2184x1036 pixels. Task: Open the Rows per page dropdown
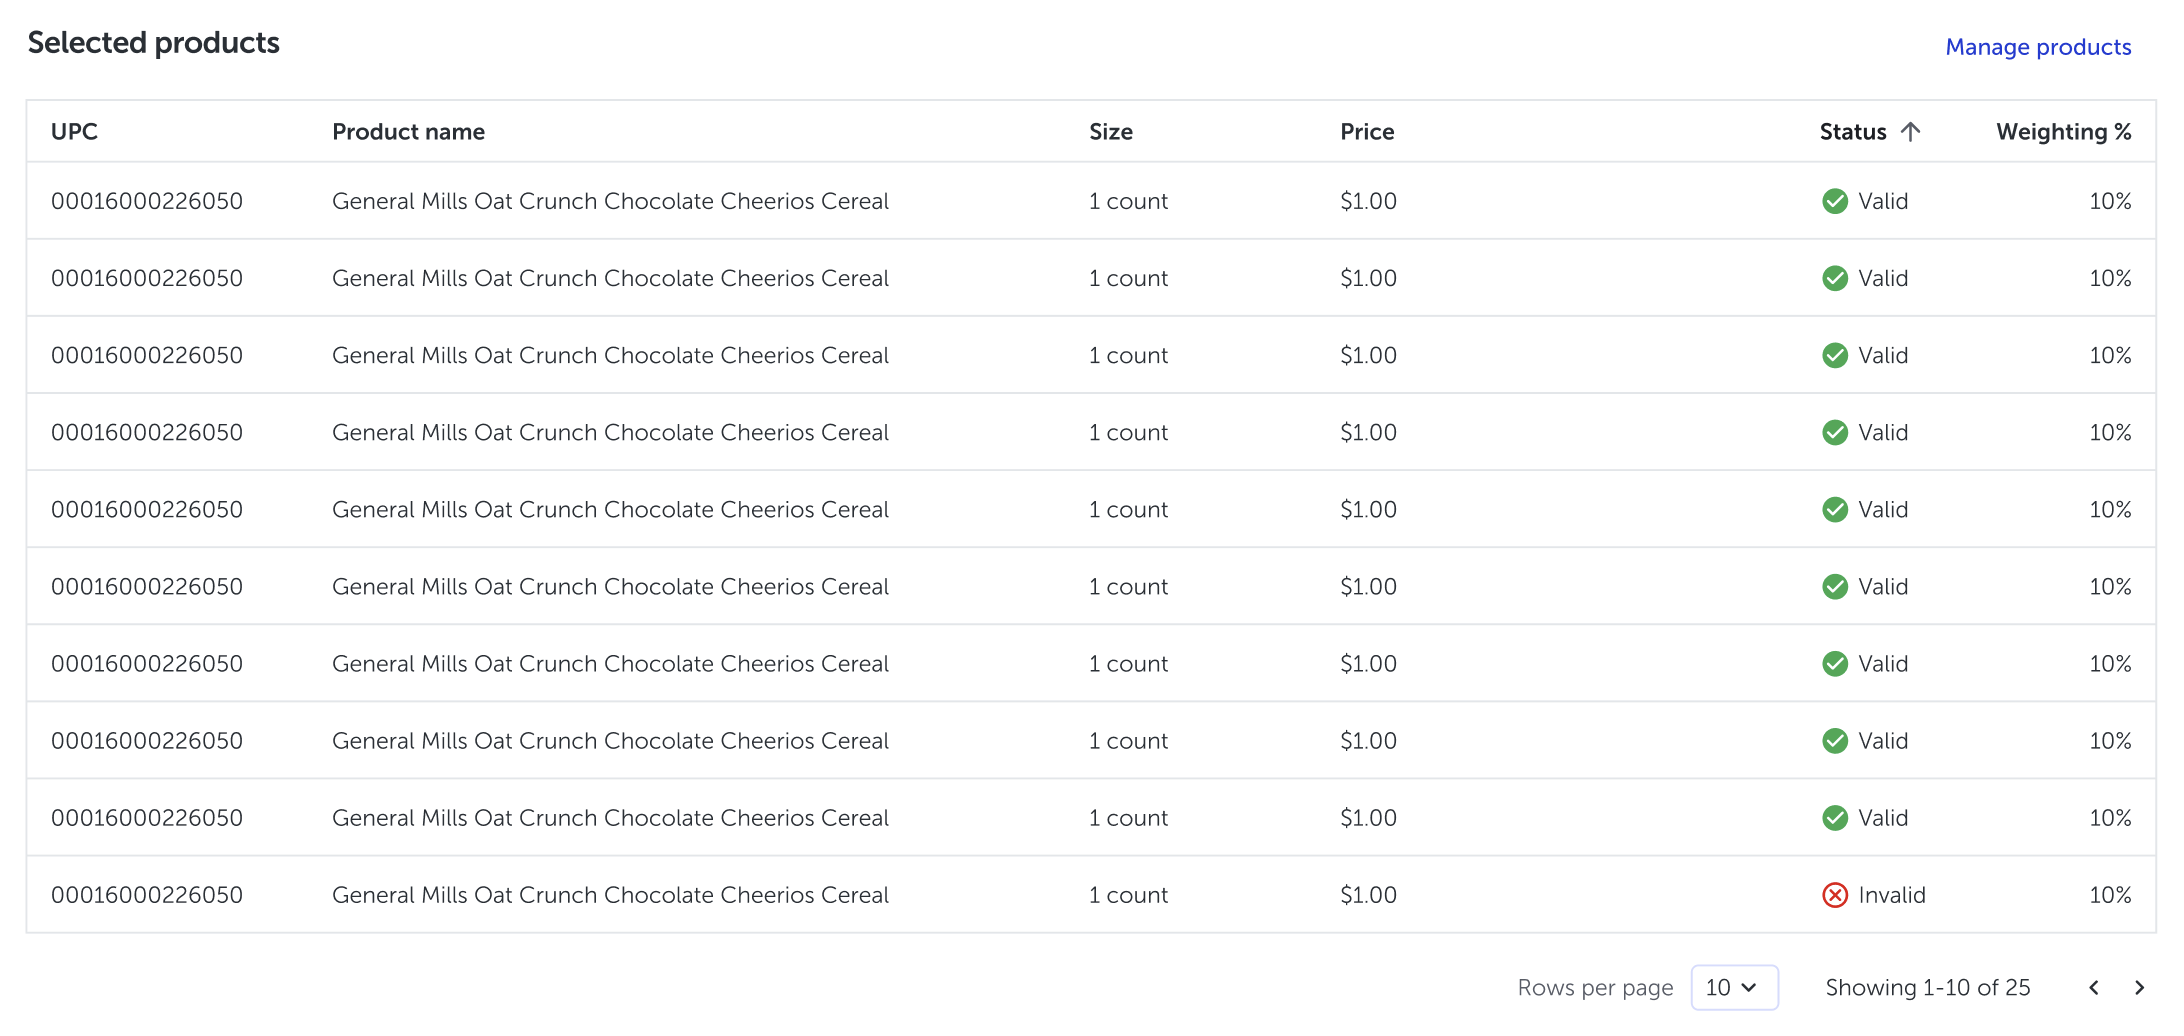coord(1734,988)
